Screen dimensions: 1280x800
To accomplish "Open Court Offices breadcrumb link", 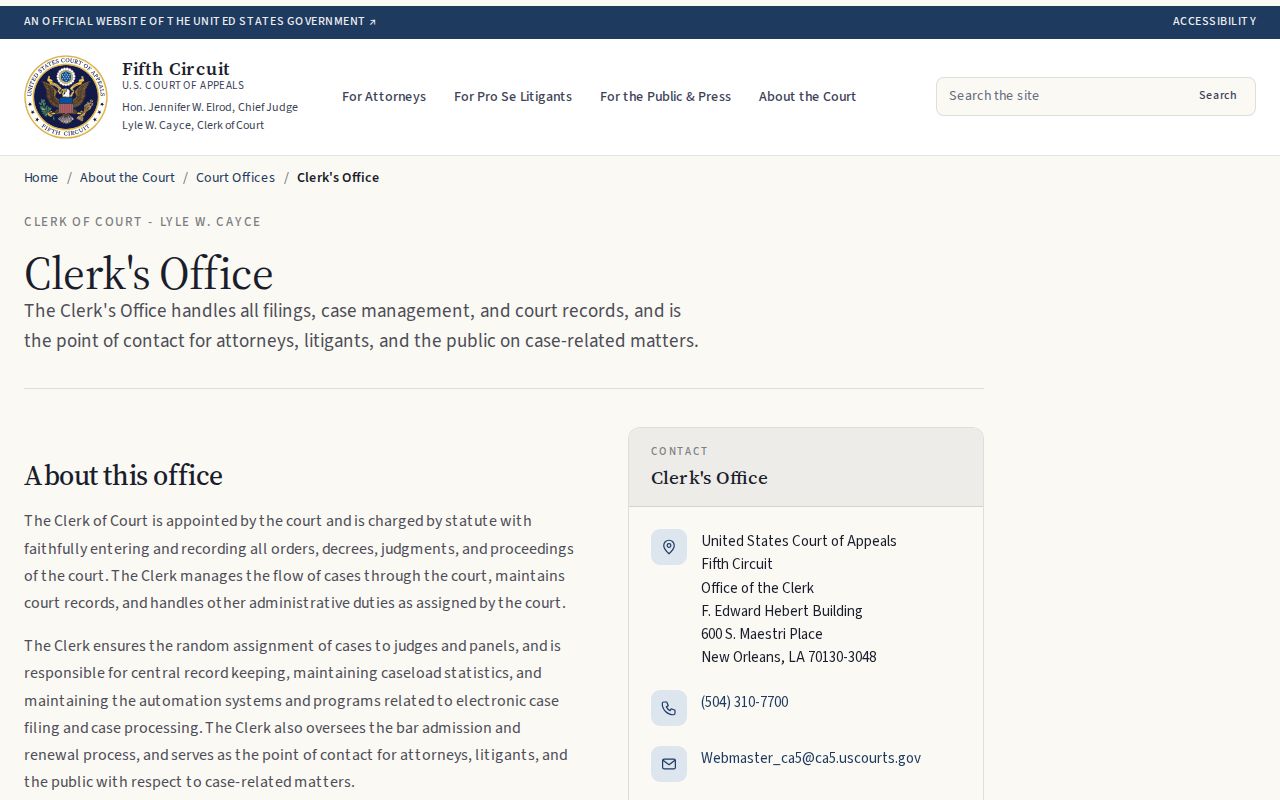I will coord(235,177).
